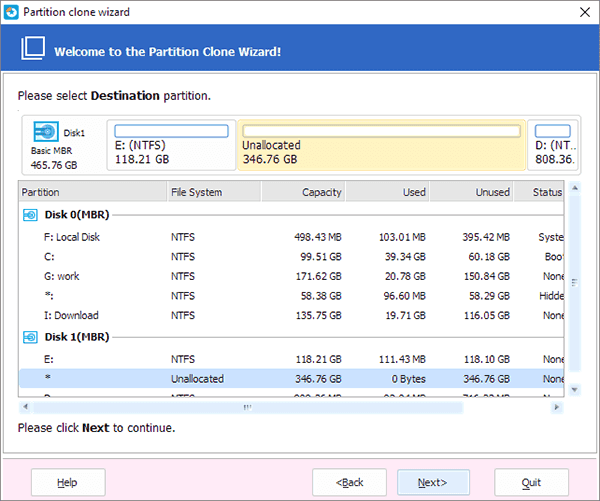Click the 0 Bytes used cell
The width and height of the screenshot is (600, 501).
(408, 379)
